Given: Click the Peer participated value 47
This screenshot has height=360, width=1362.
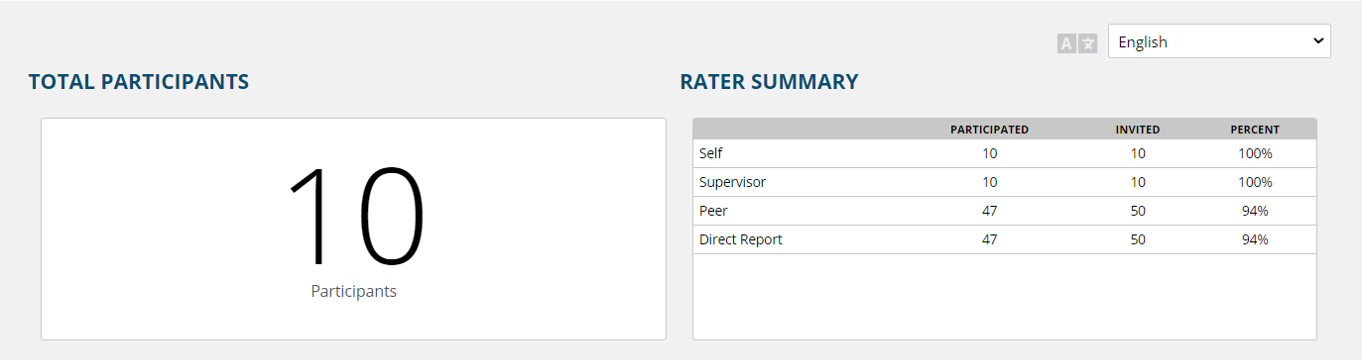Looking at the screenshot, I should pos(989,211).
